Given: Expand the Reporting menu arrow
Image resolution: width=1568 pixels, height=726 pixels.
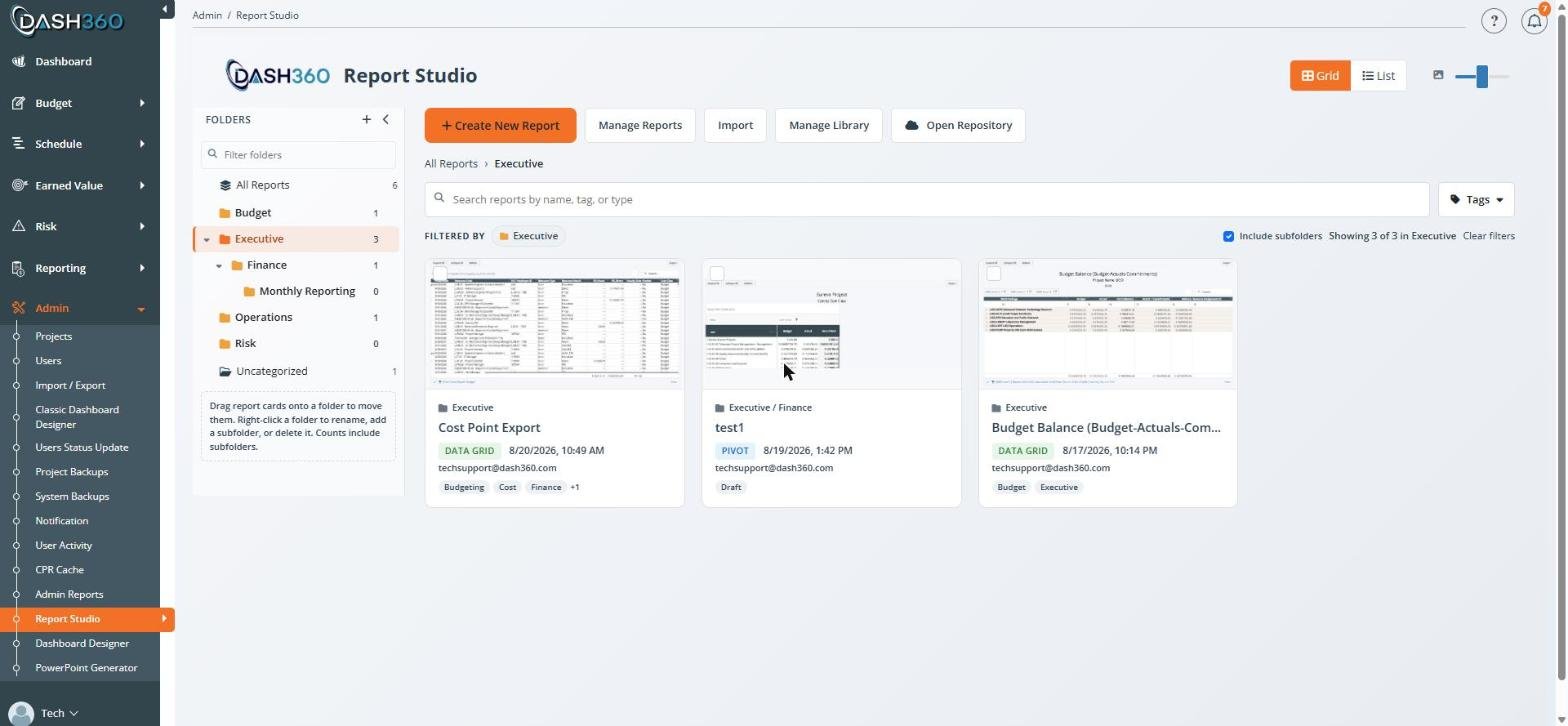Looking at the screenshot, I should click(x=142, y=268).
